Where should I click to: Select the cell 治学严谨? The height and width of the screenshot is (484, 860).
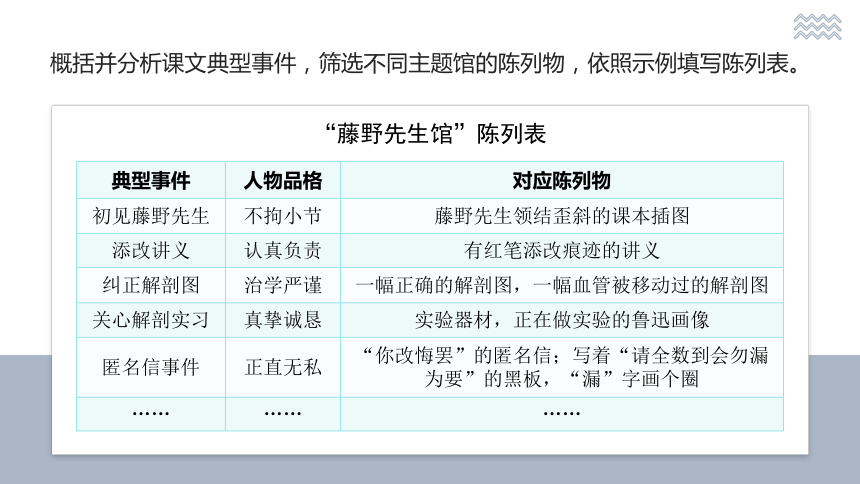283,285
